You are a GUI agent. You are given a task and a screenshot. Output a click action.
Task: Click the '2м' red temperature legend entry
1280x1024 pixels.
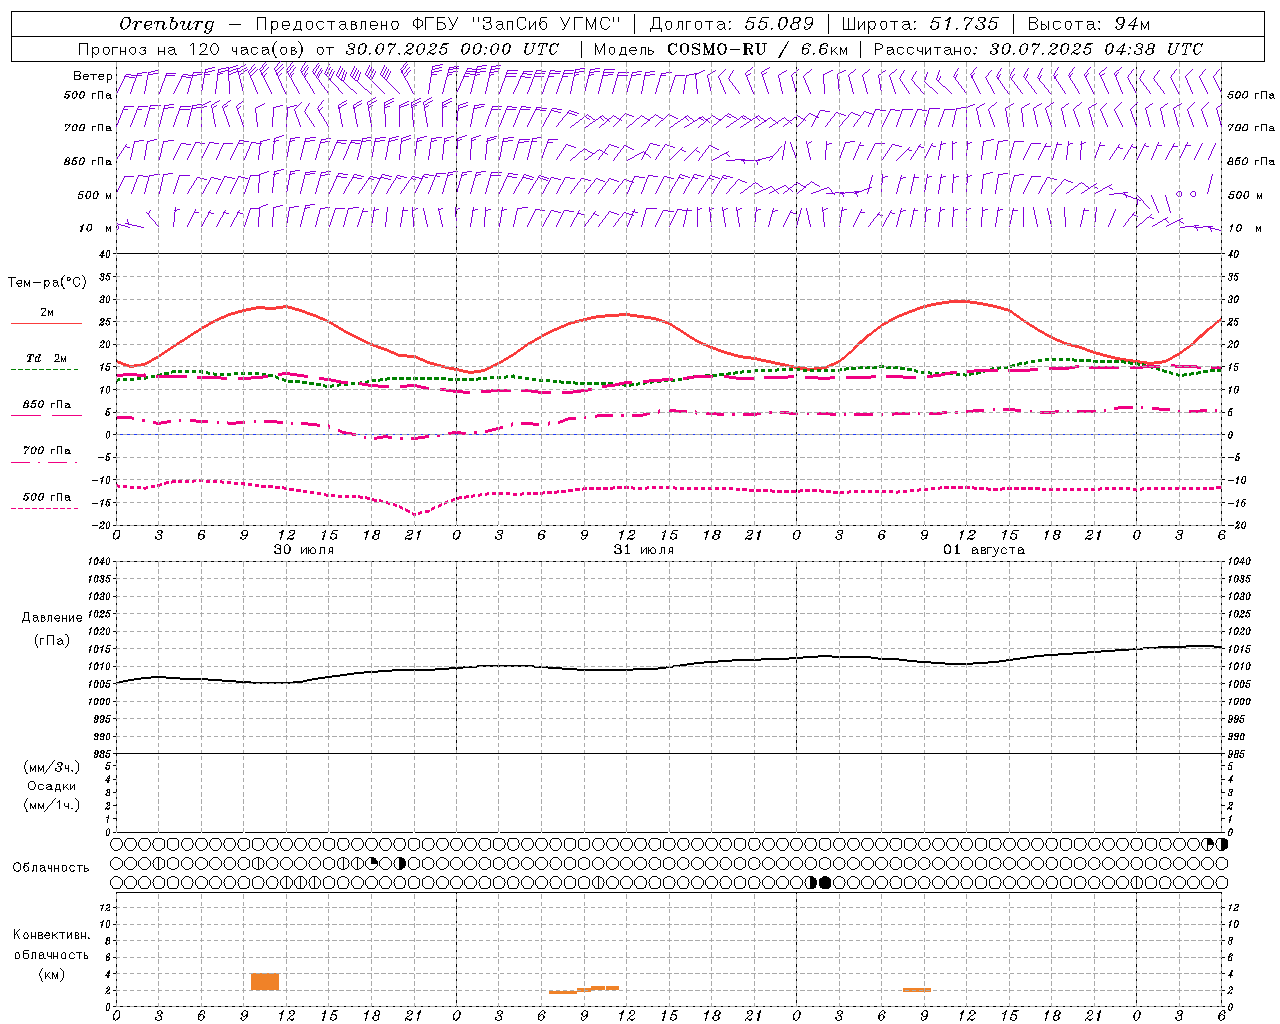pyautogui.click(x=47, y=312)
